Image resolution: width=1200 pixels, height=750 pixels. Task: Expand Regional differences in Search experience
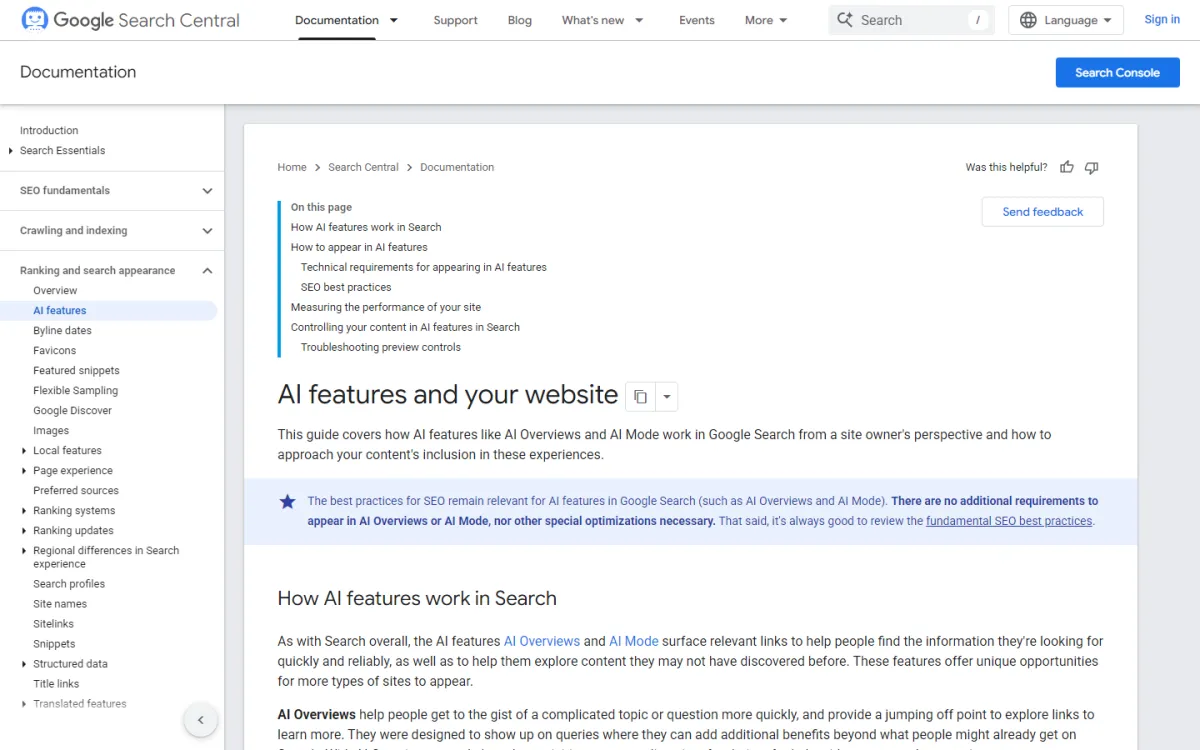pyautogui.click(x=24, y=551)
